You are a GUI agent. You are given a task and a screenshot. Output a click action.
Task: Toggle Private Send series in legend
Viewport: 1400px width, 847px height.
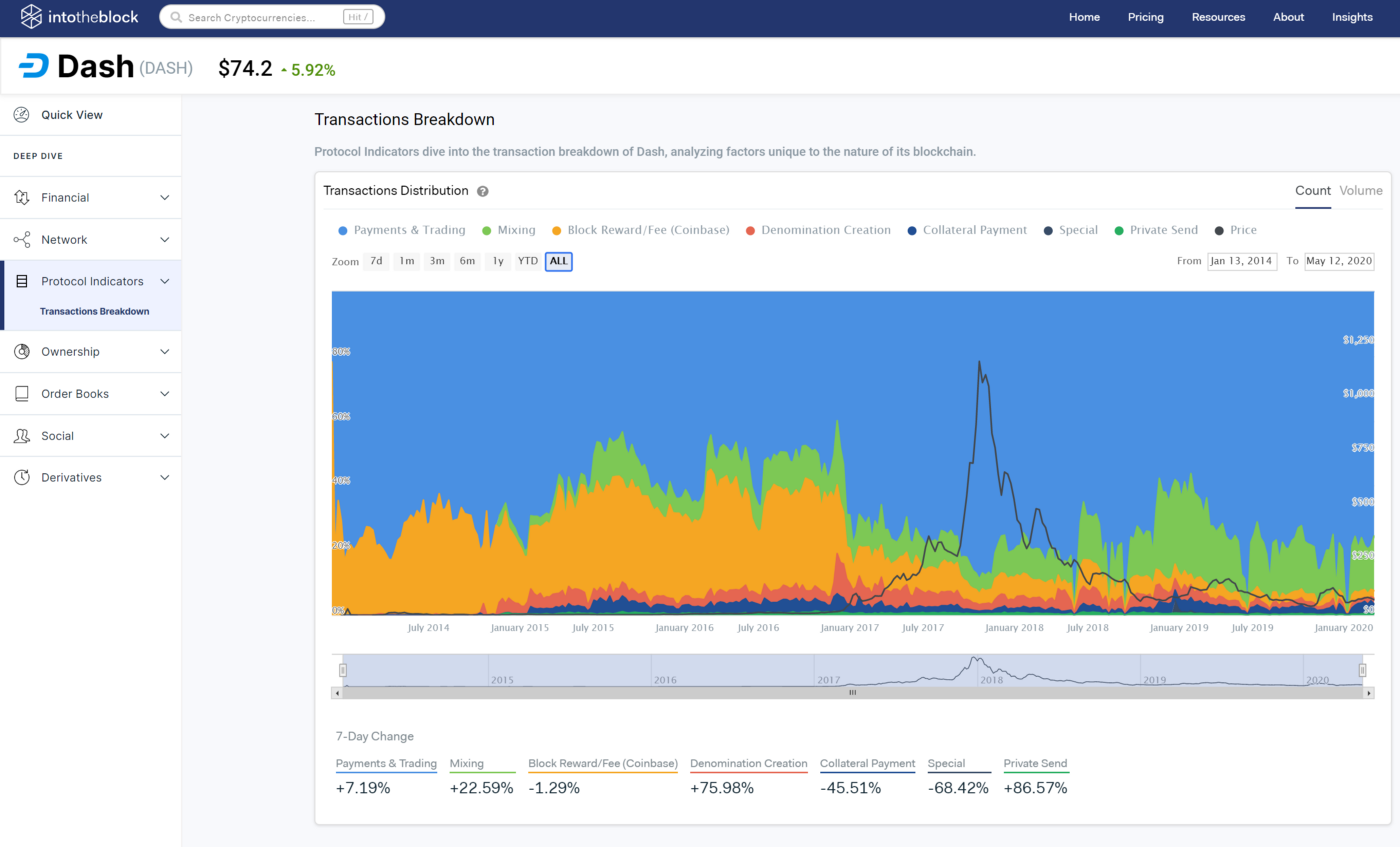1155,230
